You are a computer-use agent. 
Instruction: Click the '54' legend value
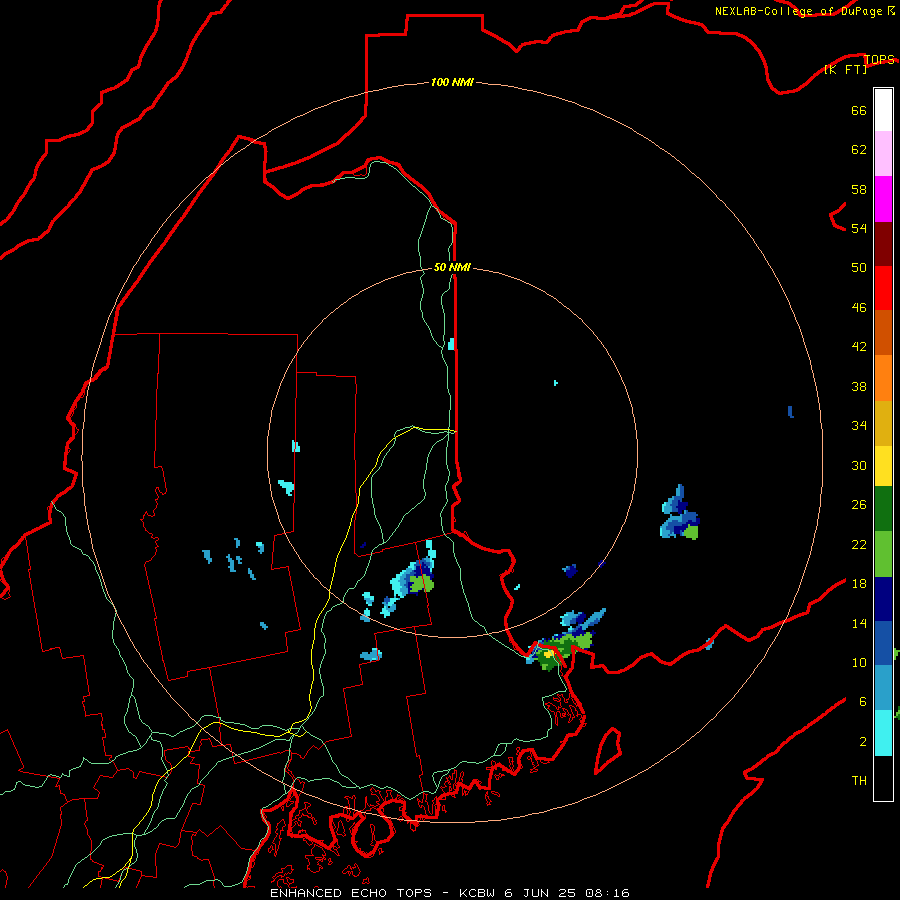[x=859, y=228]
